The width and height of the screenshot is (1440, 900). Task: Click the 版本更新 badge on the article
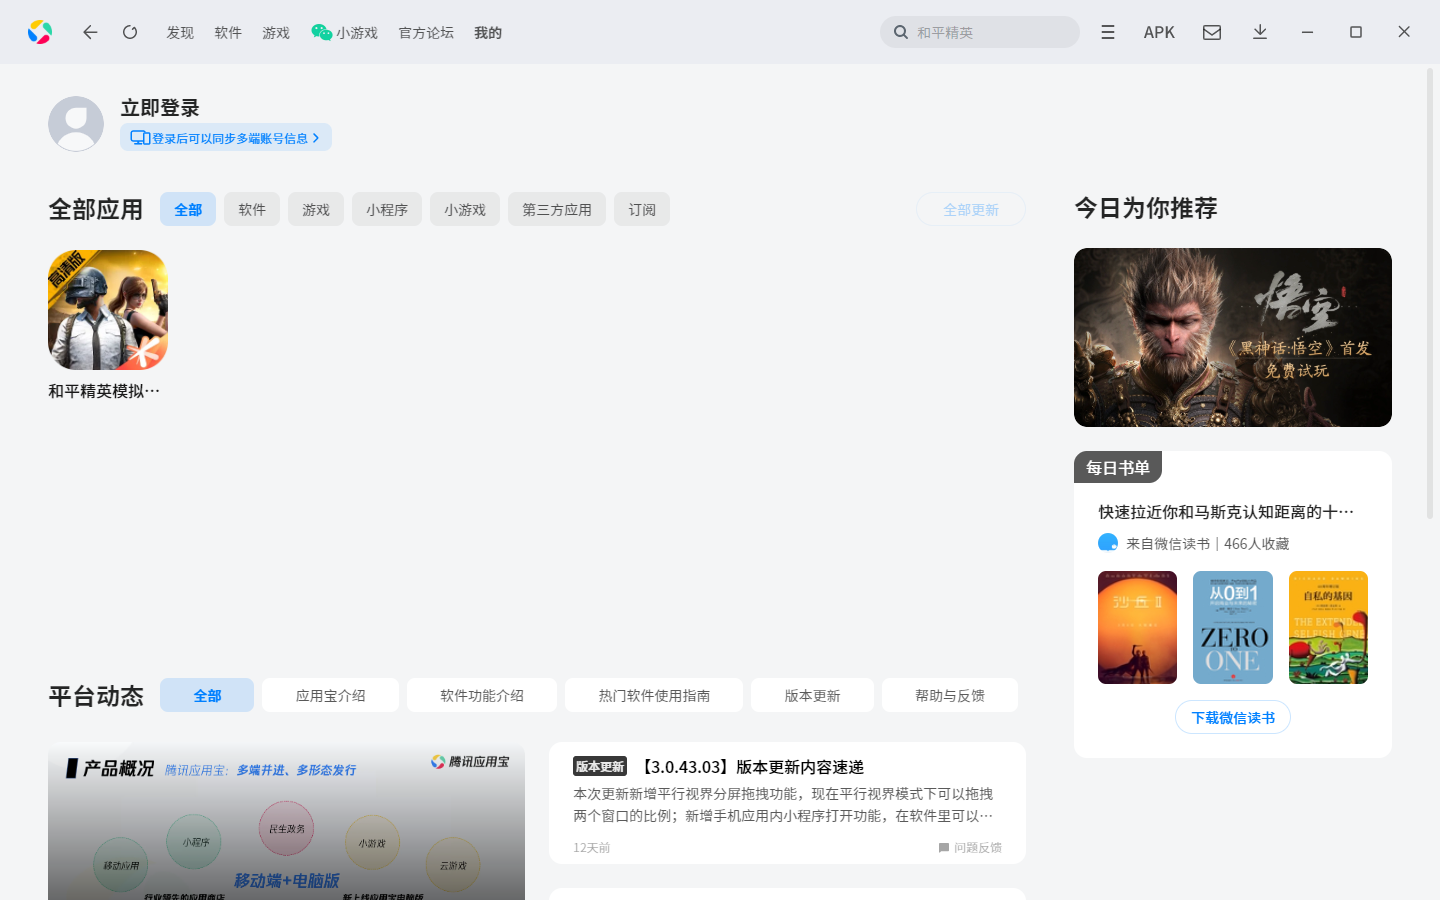click(x=600, y=767)
